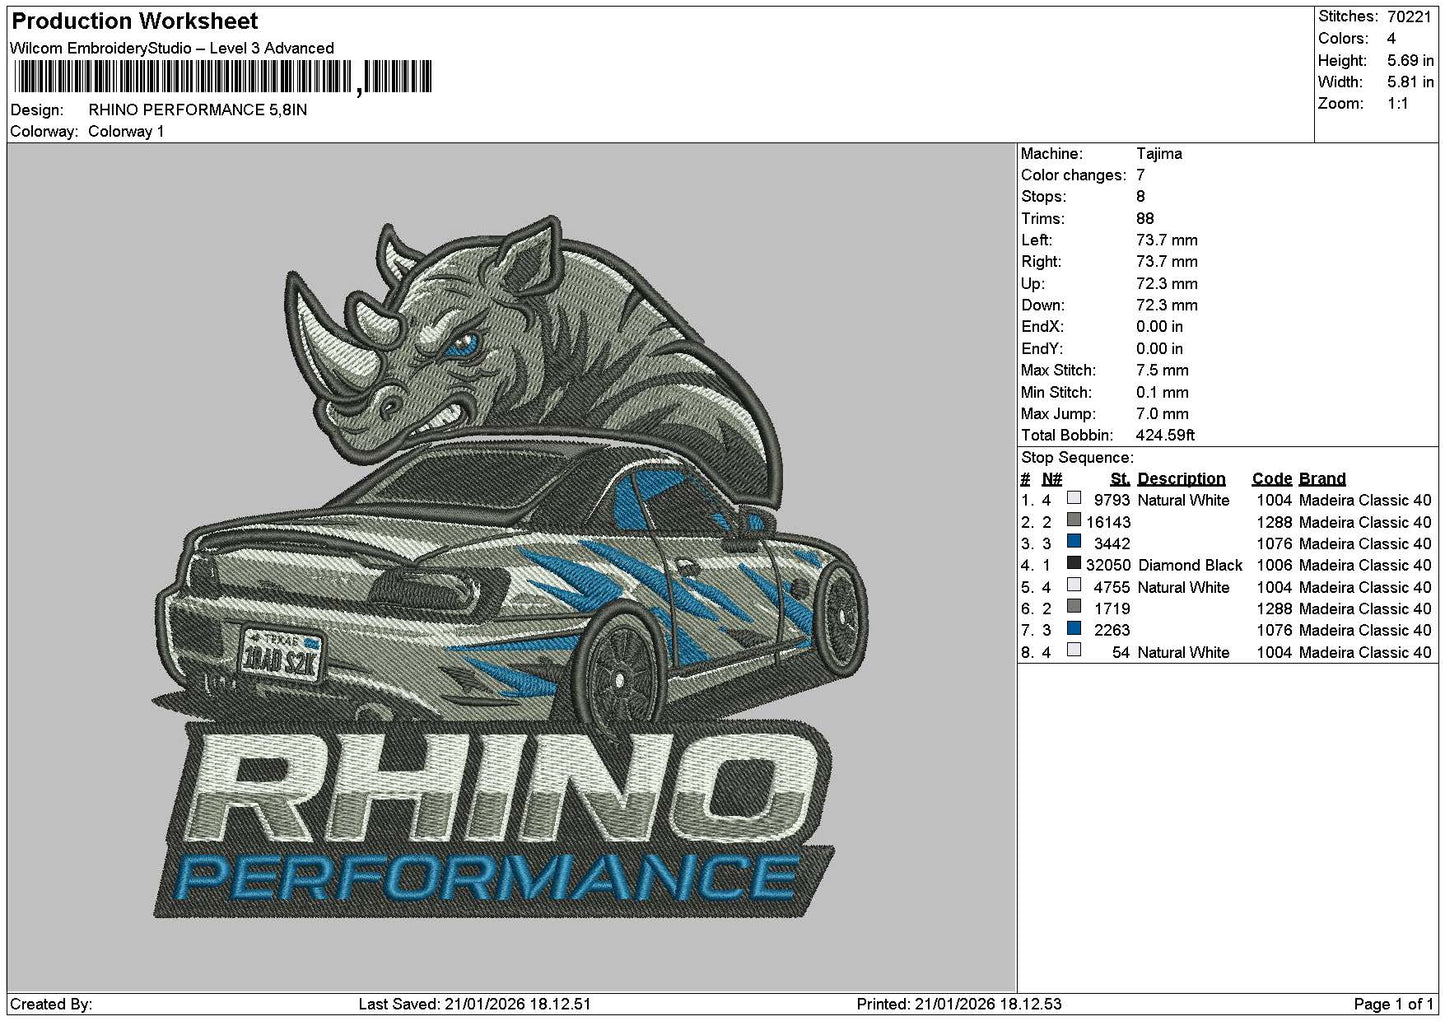
Task: Click the Stop Sequence heading
Action: click(x=1077, y=458)
